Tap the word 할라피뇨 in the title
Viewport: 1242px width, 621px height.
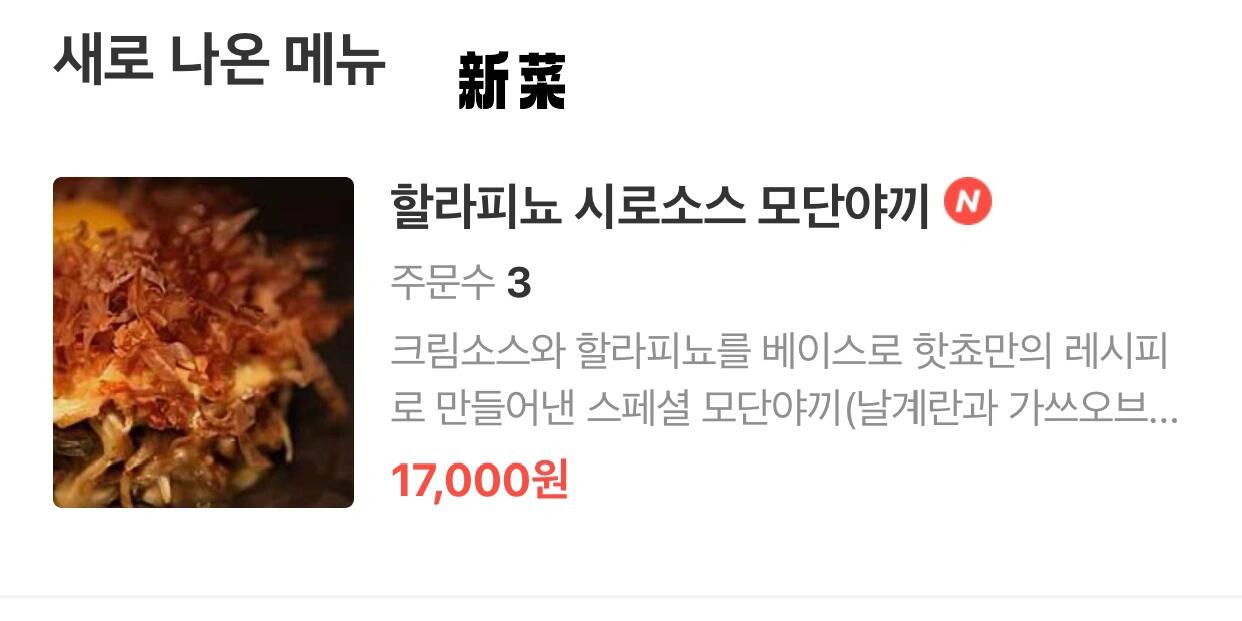click(x=475, y=205)
